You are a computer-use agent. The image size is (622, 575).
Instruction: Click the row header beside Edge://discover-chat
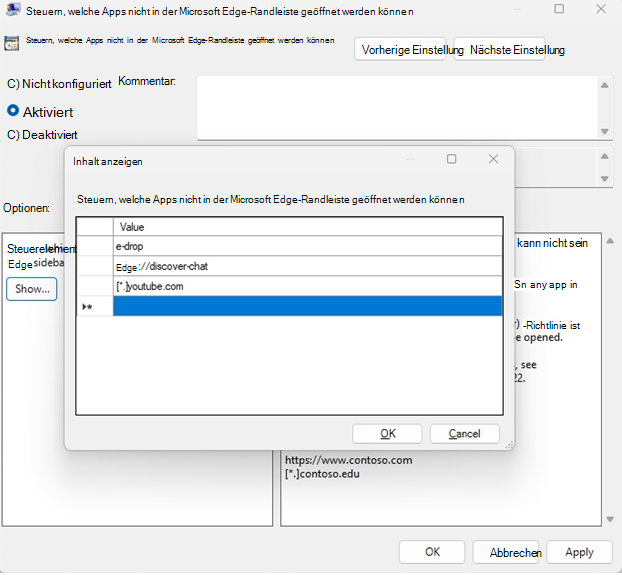click(95, 266)
